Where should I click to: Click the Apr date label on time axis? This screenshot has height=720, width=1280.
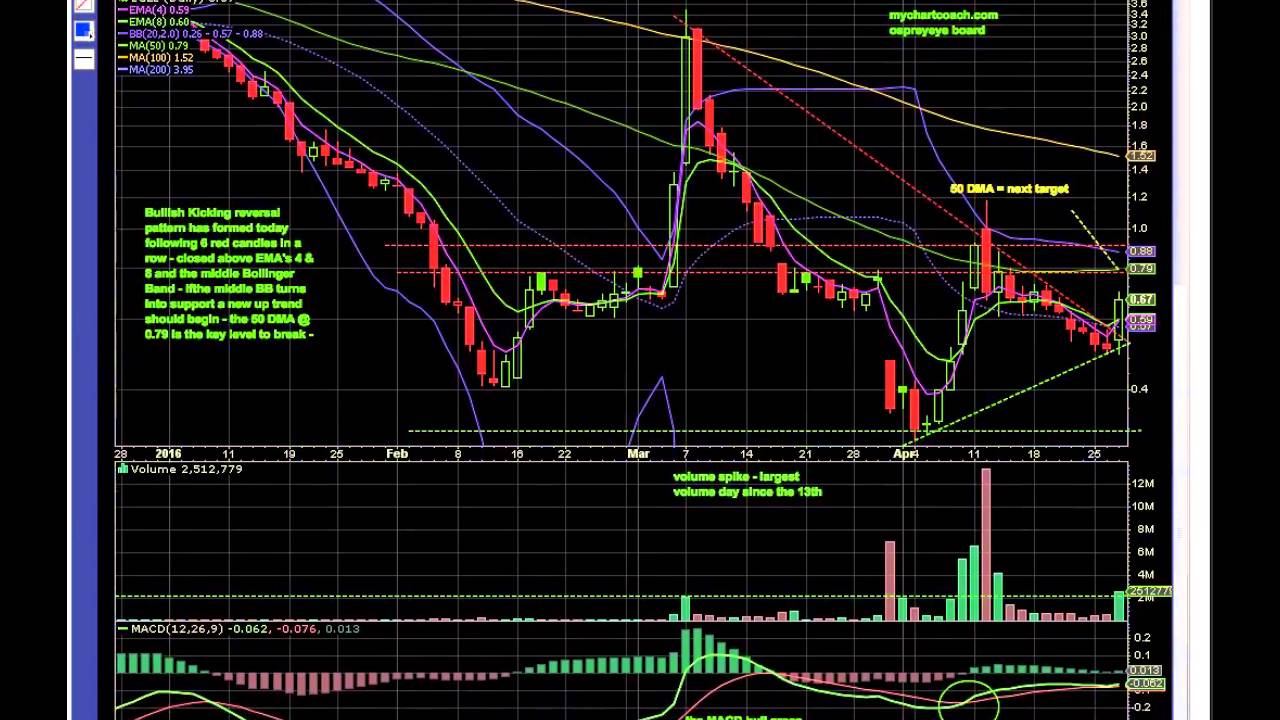pos(905,454)
